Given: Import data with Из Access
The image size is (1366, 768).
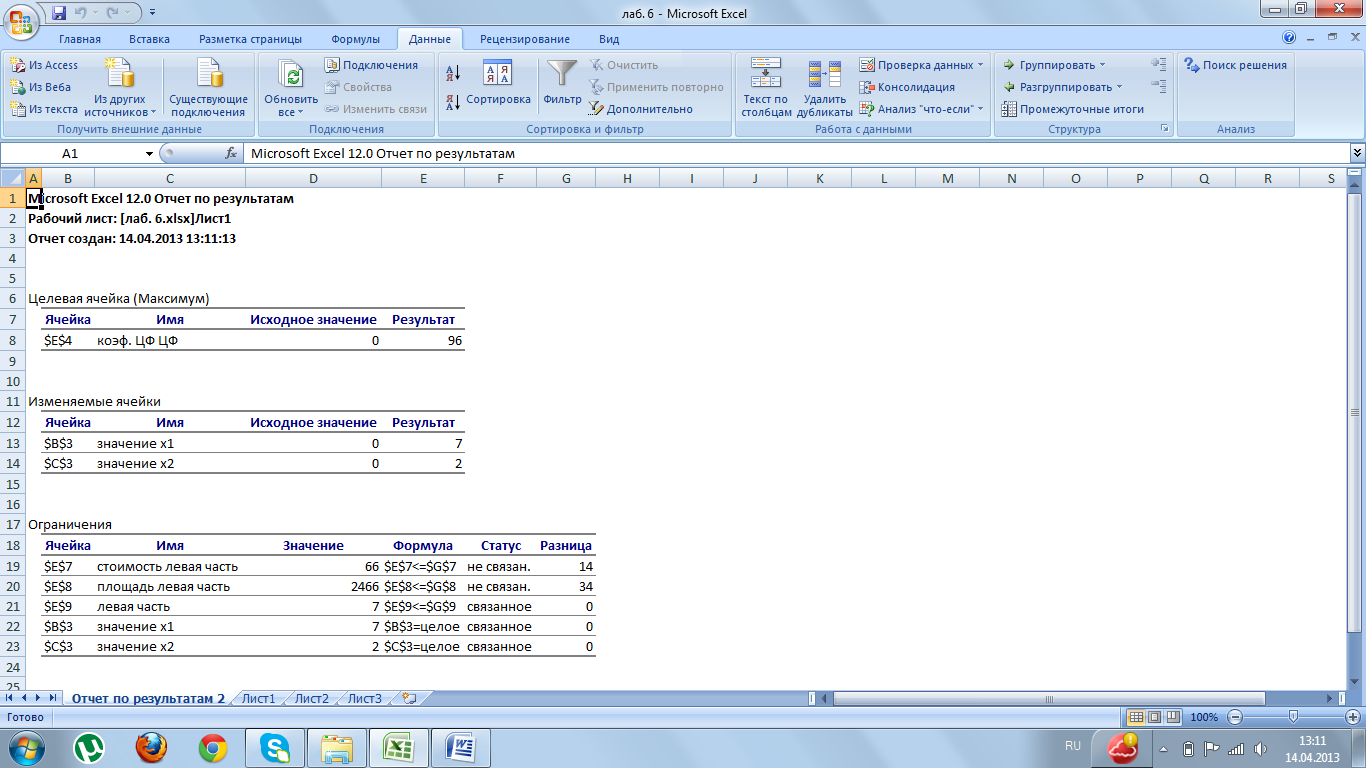Looking at the screenshot, I should tap(44, 65).
